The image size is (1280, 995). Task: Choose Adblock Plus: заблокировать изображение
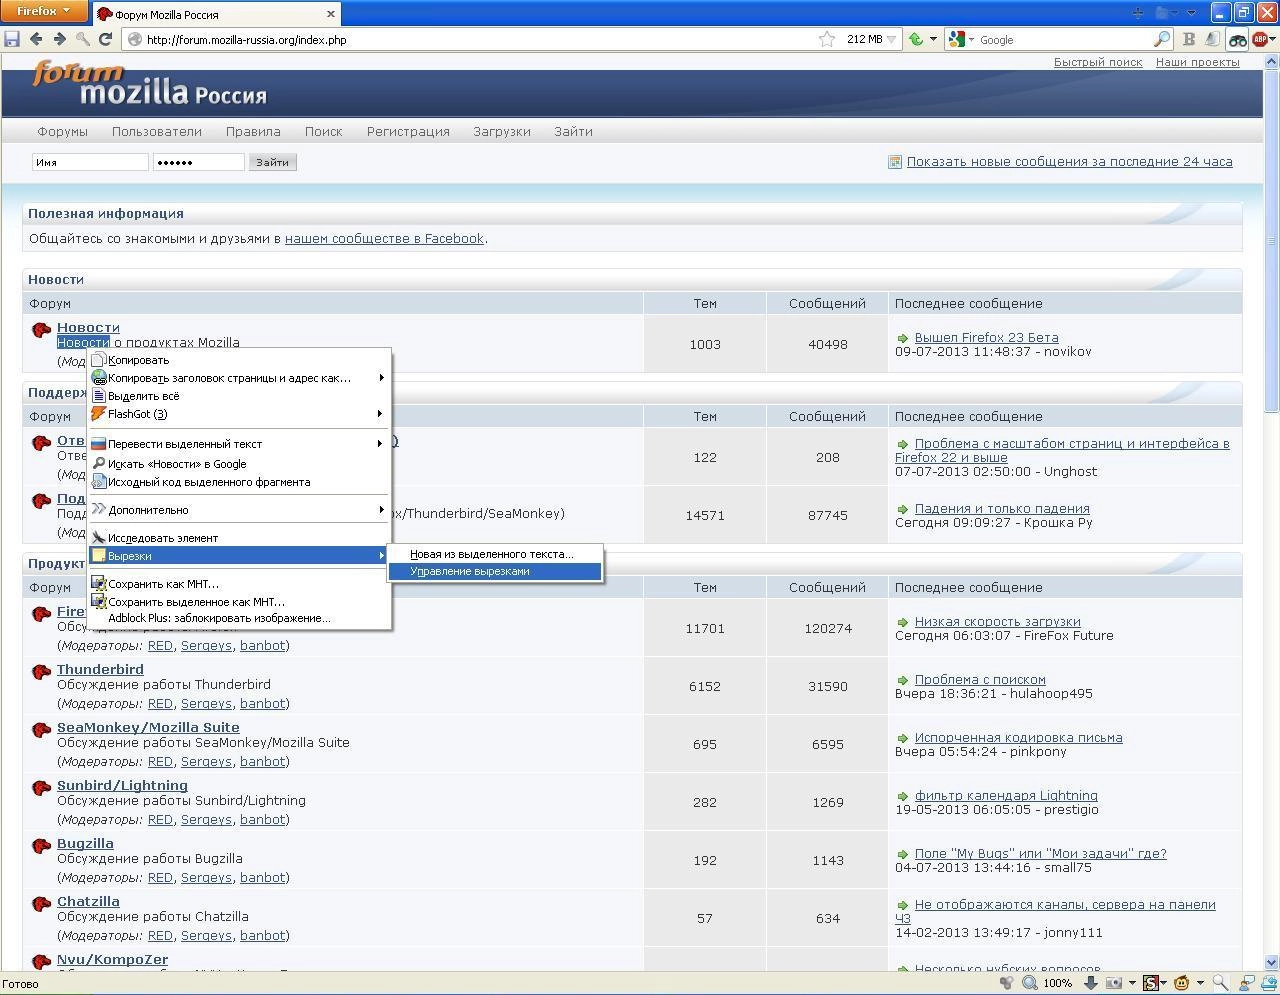click(239, 618)
